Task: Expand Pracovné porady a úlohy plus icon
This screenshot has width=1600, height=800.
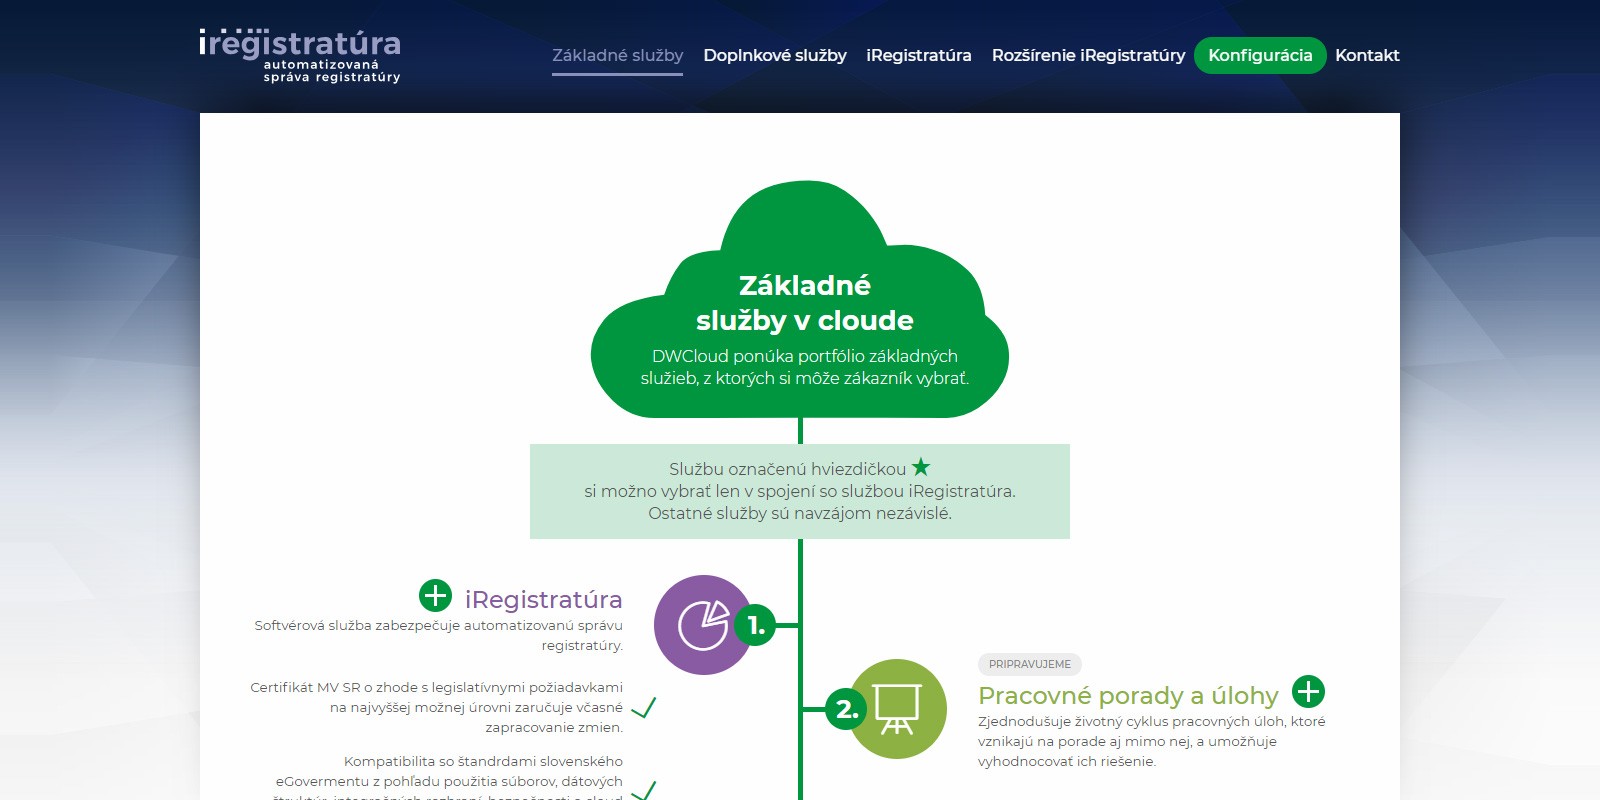Action: [x=1308, y=691]
